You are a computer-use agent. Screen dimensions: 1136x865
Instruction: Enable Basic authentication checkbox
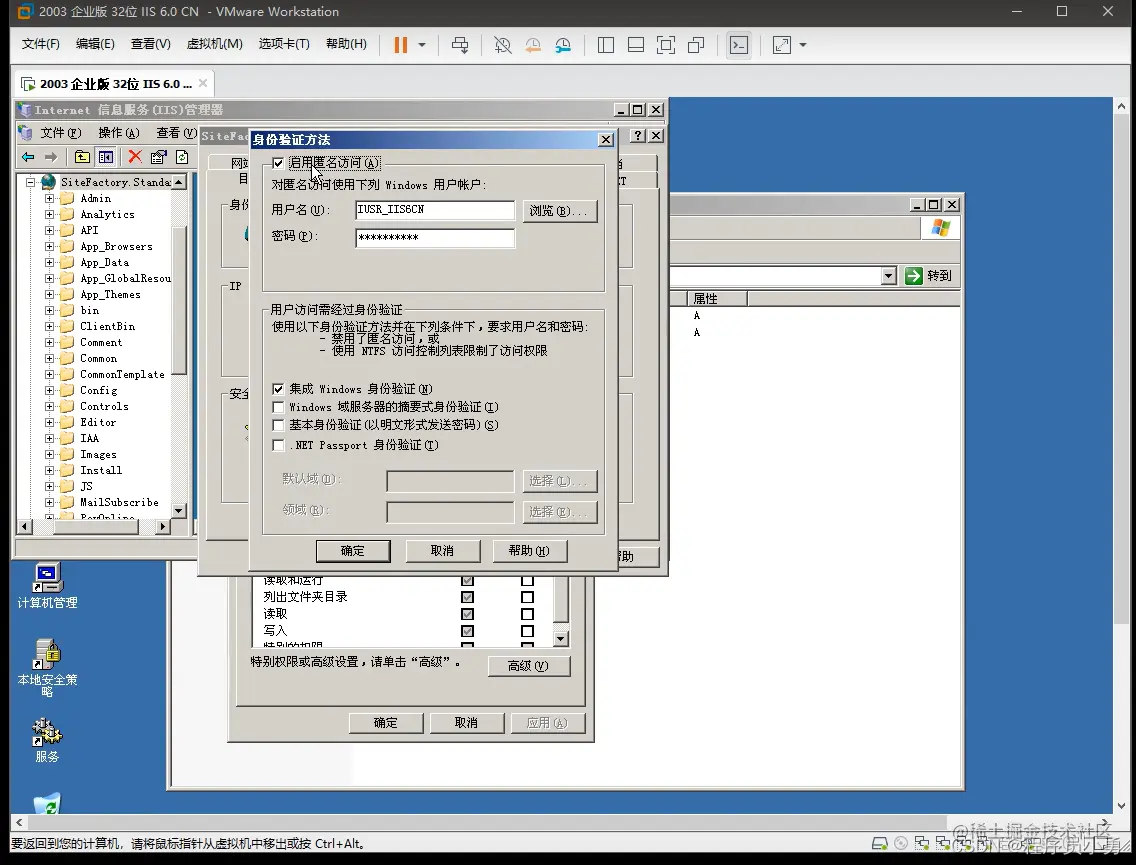(x=278, y=425)
